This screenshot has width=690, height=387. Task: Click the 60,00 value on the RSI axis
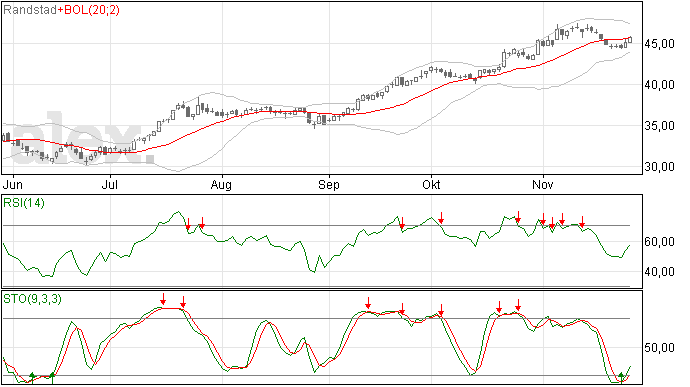pyautogui.click(x=659, y=242)
